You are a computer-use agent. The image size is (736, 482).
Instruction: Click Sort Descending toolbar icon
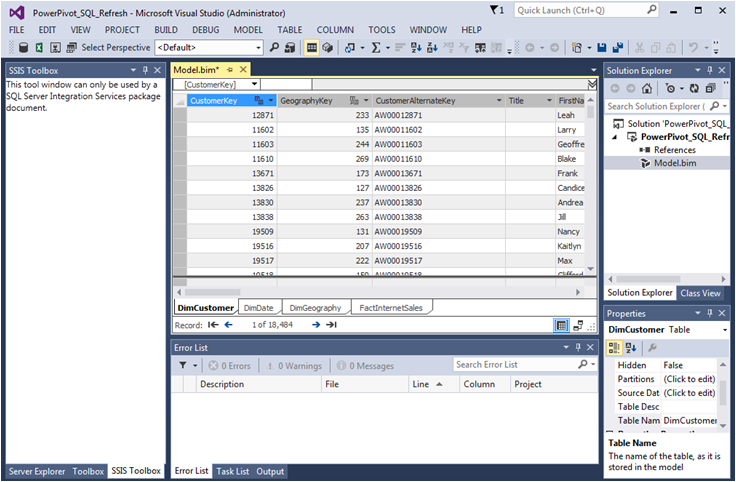[432, 47]
